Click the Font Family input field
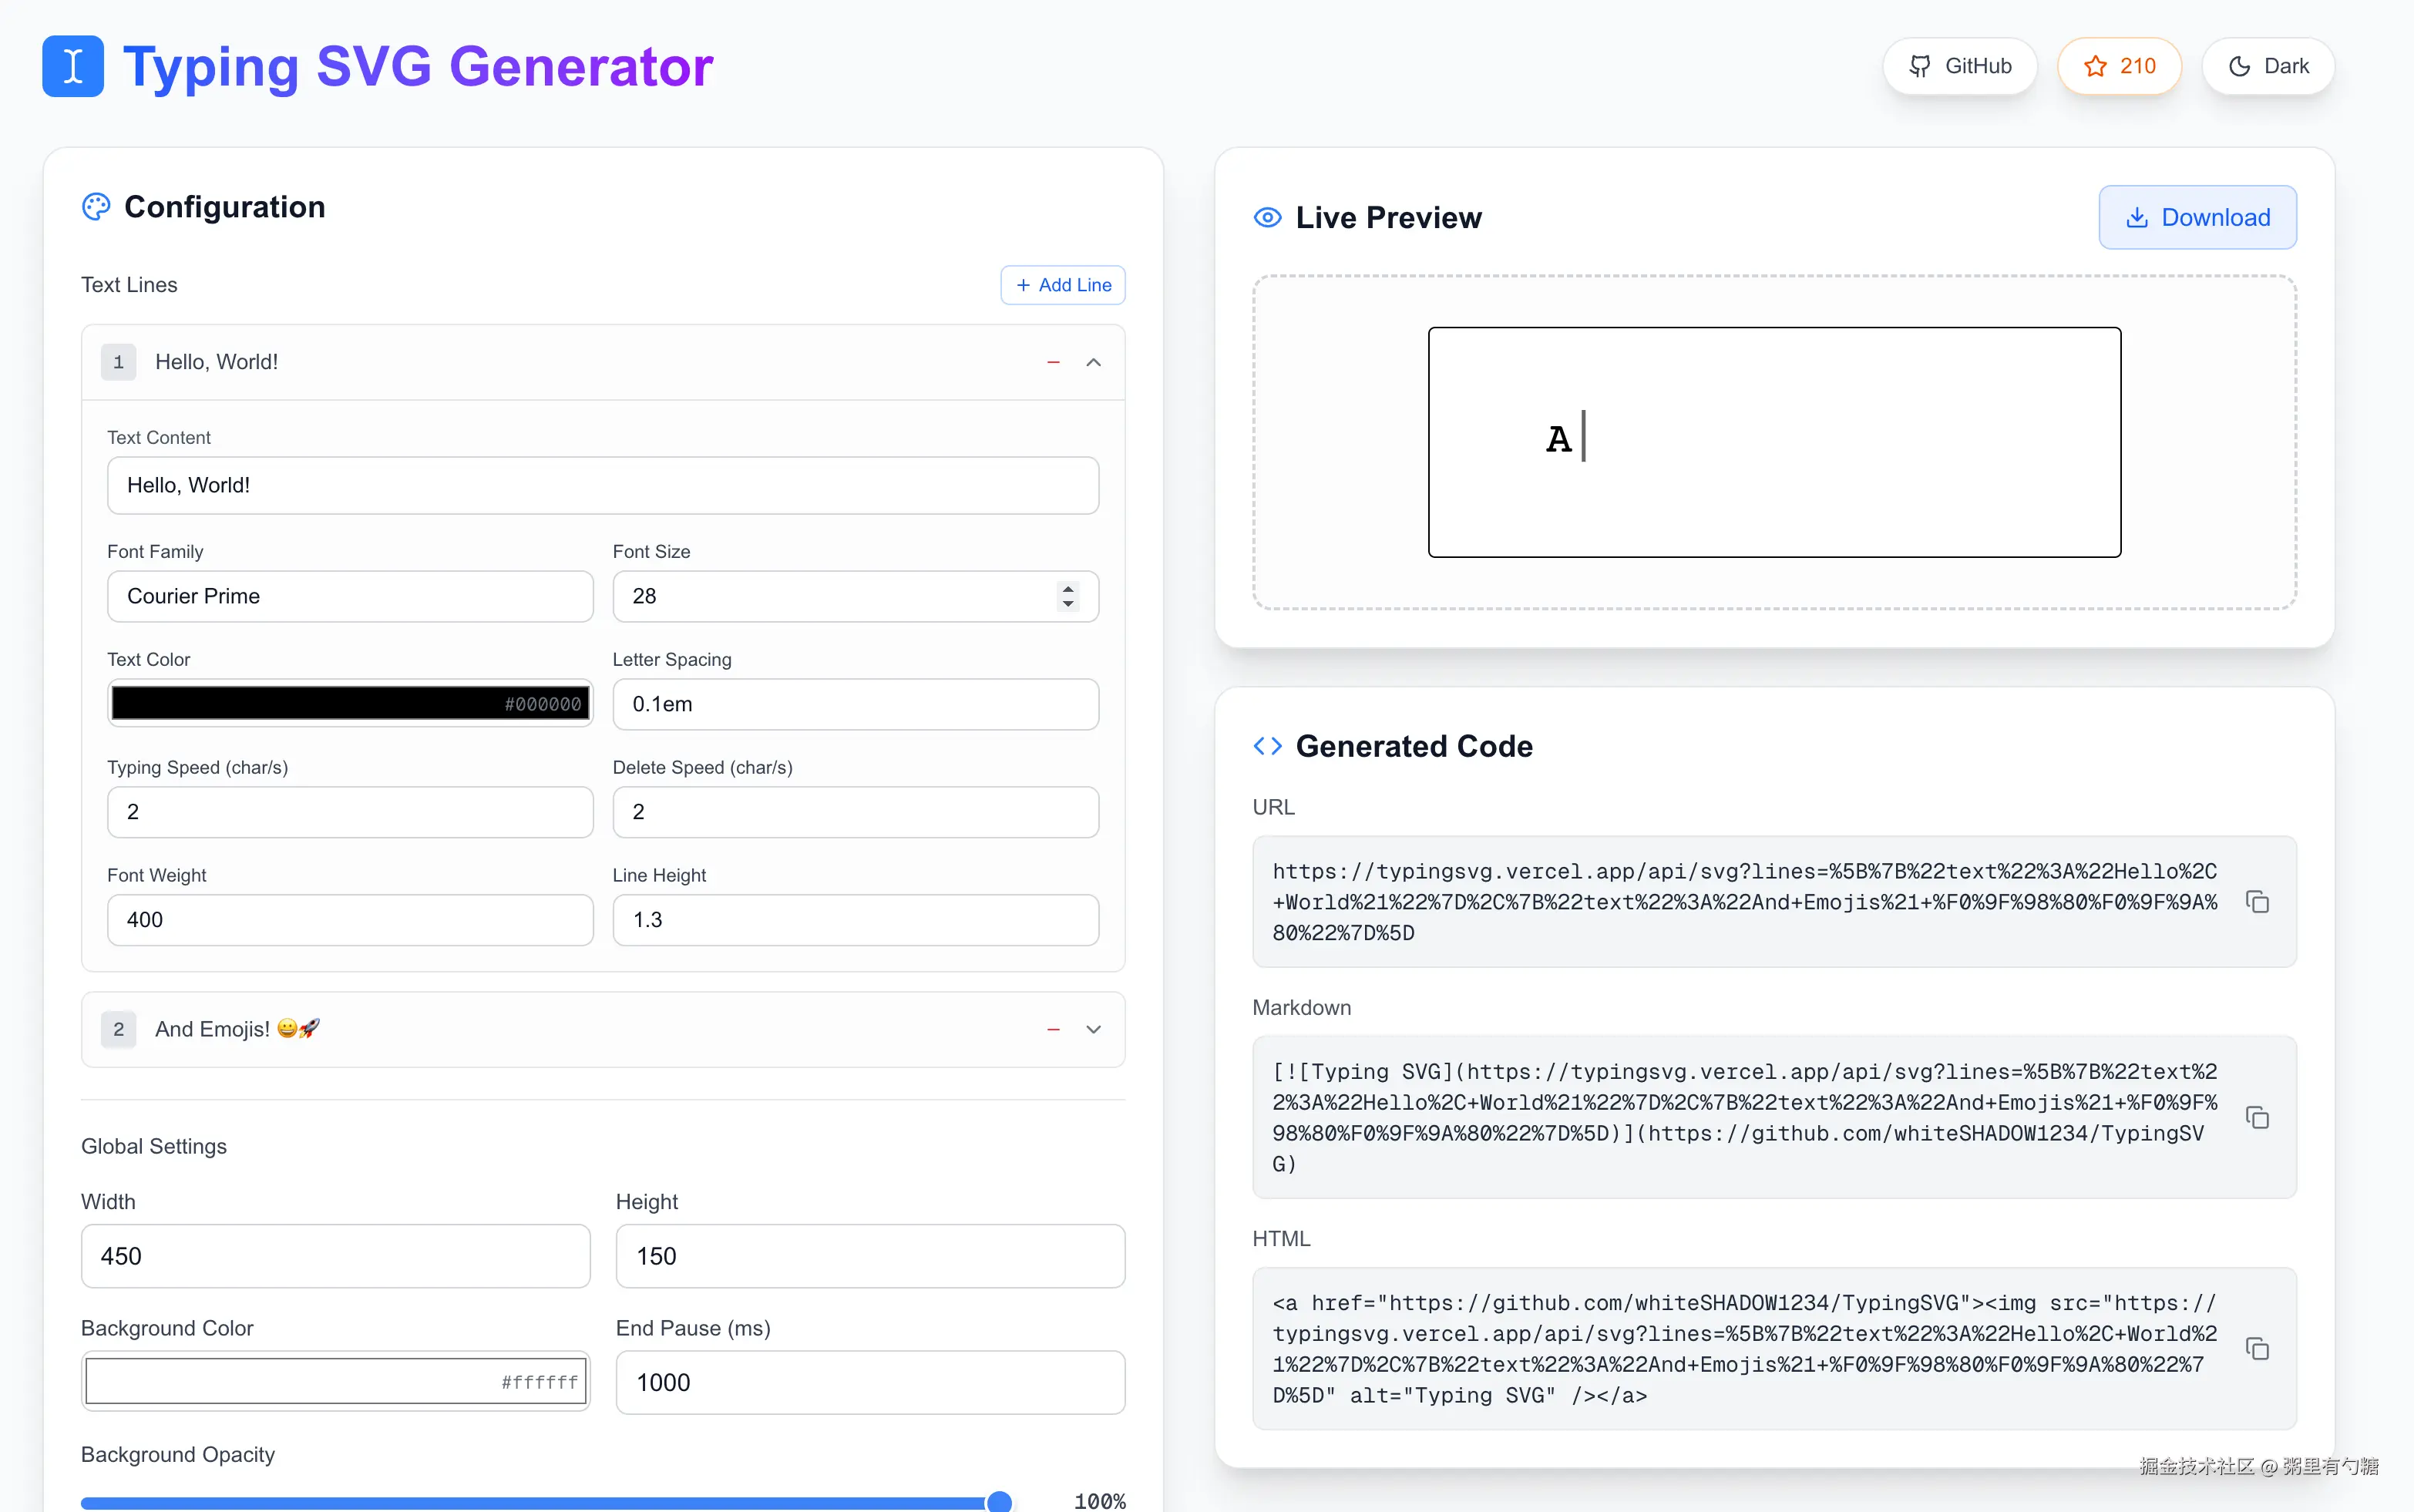 (x=350, y=596)
